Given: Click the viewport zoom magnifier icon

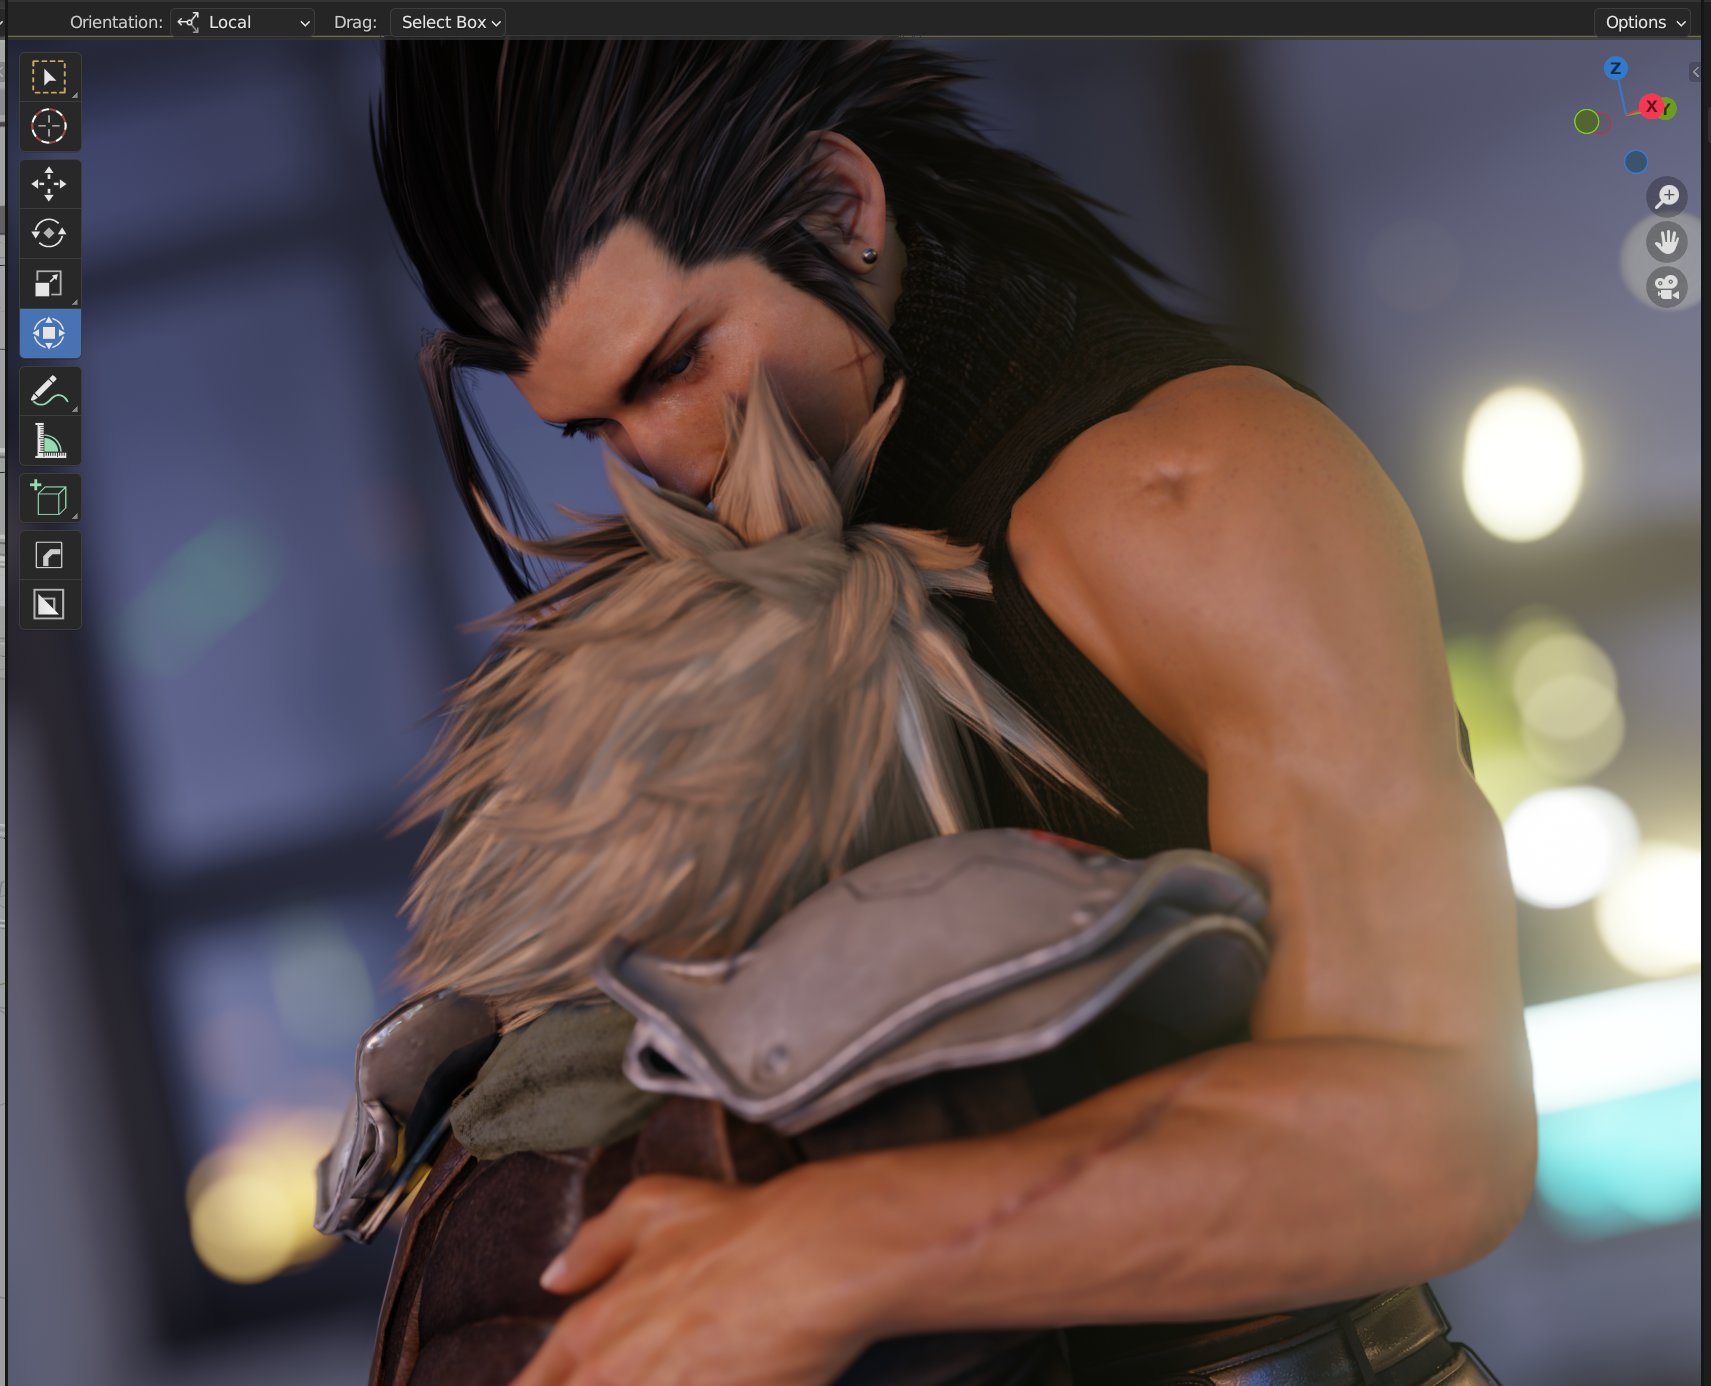Looking at the screenshot, I should [1667, 196].
